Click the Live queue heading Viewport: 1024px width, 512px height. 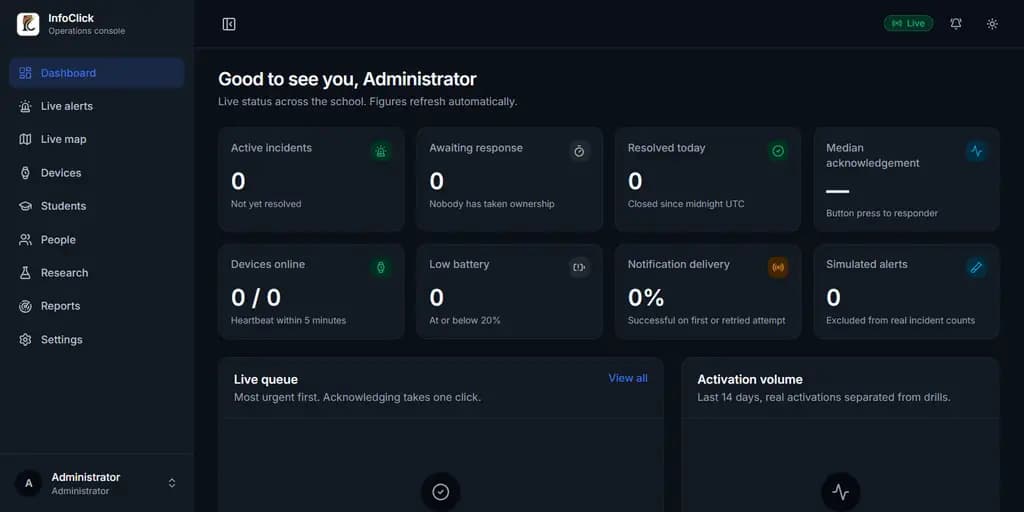266,379
